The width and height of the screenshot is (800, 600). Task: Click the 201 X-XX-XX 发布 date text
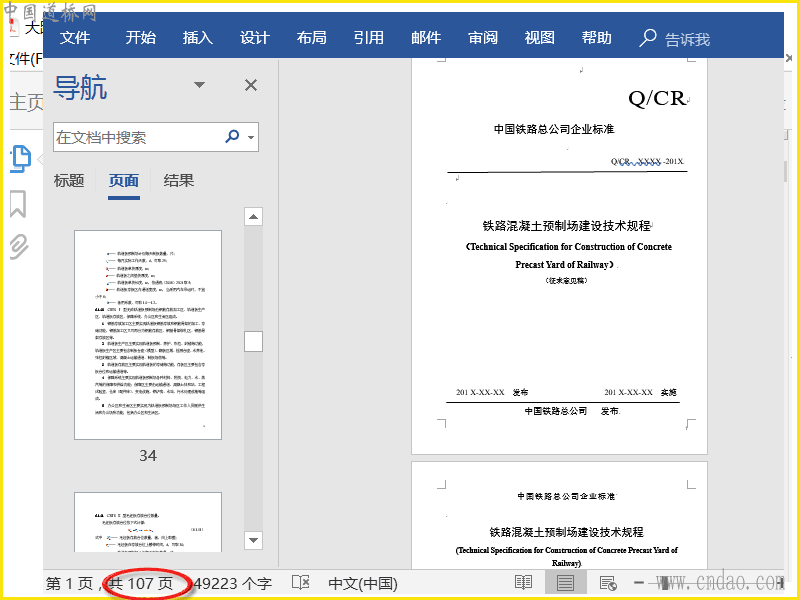coord(492,392)
